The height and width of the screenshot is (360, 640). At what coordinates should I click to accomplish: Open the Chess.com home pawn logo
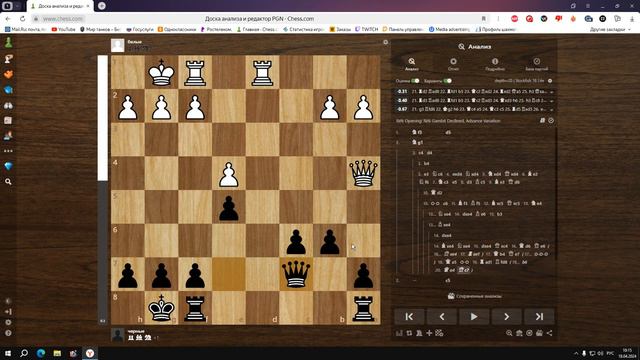8,42
